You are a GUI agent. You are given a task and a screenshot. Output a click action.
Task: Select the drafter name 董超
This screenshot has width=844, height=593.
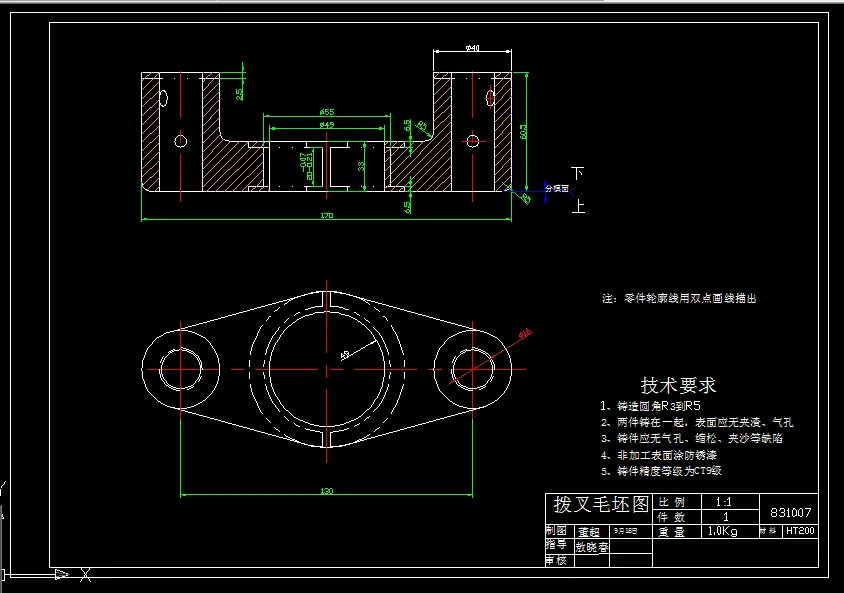pyautogui.click(x=589, y=532)
